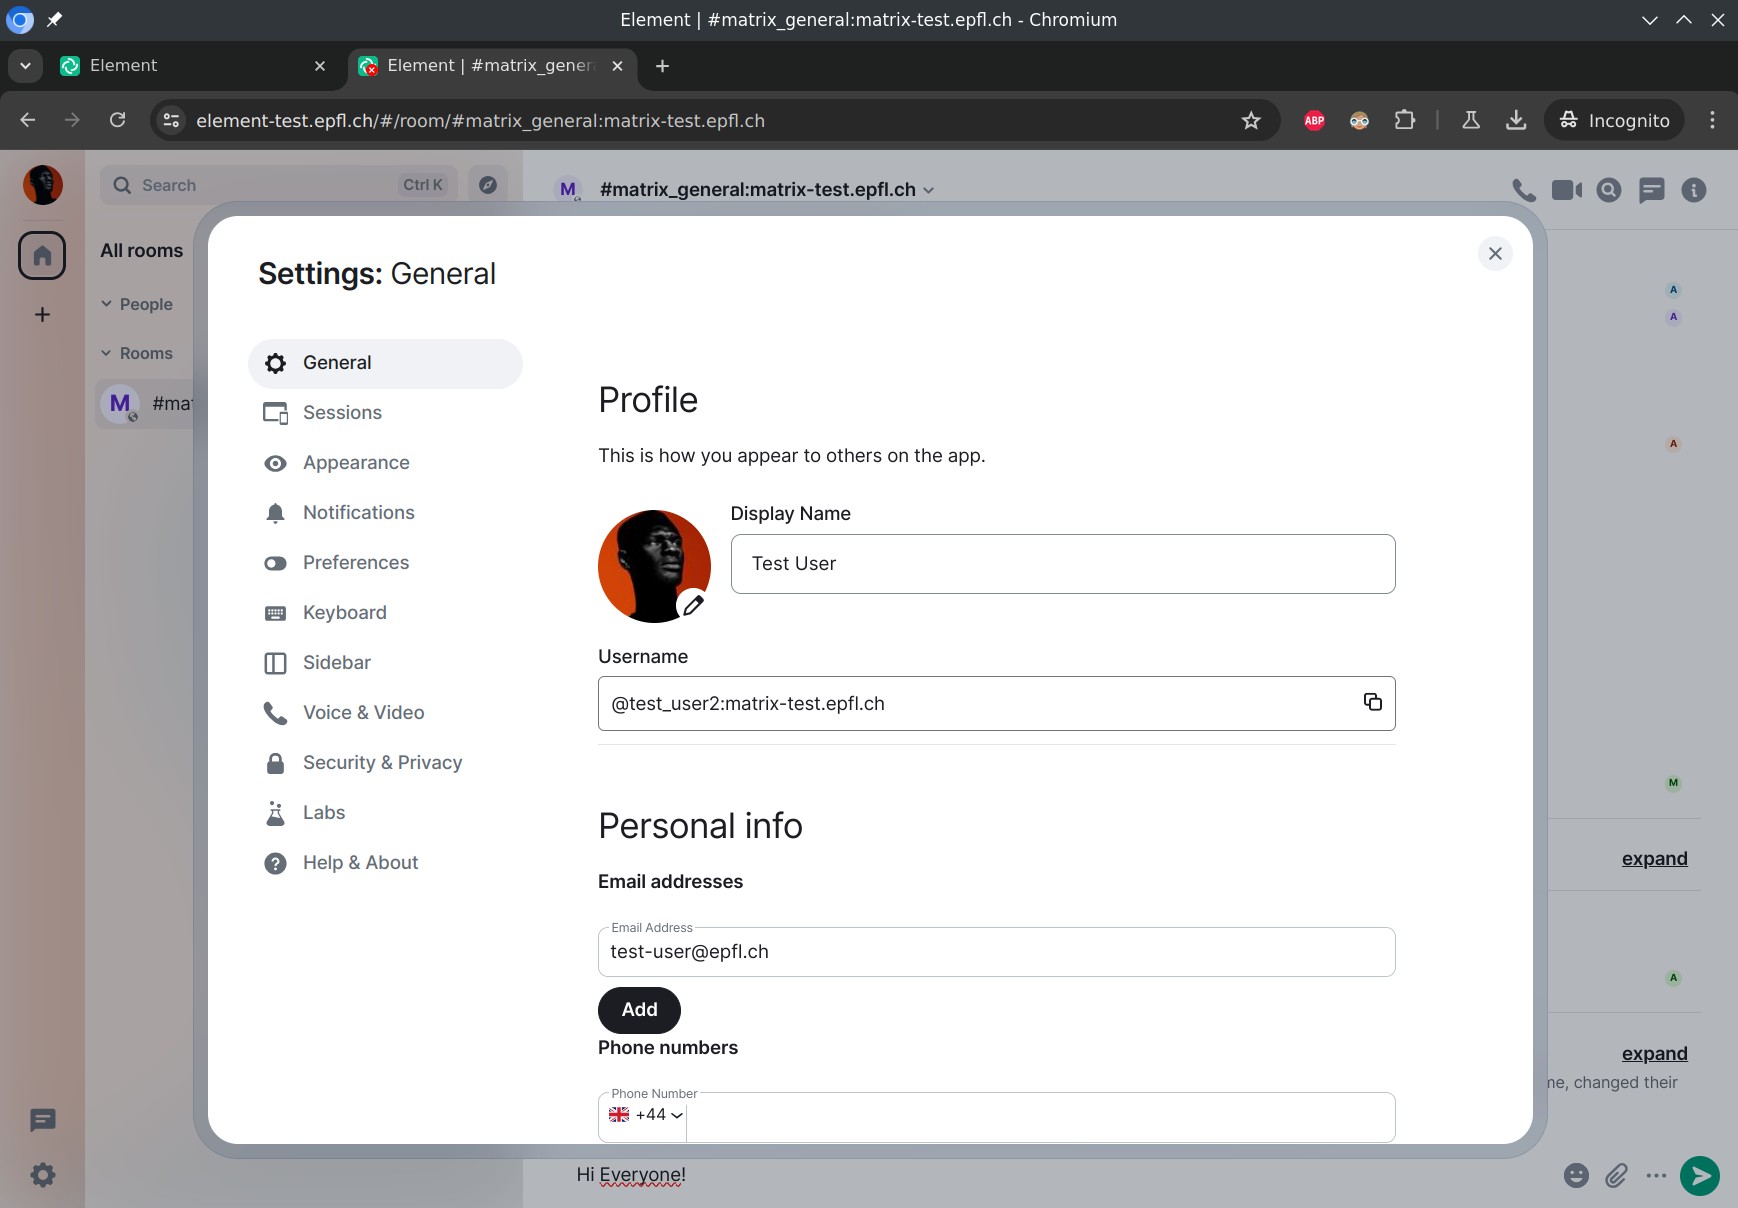Screen dimensions: 1738x1208
Task: Click the first expand link
Action: [x=1654, y=859]
